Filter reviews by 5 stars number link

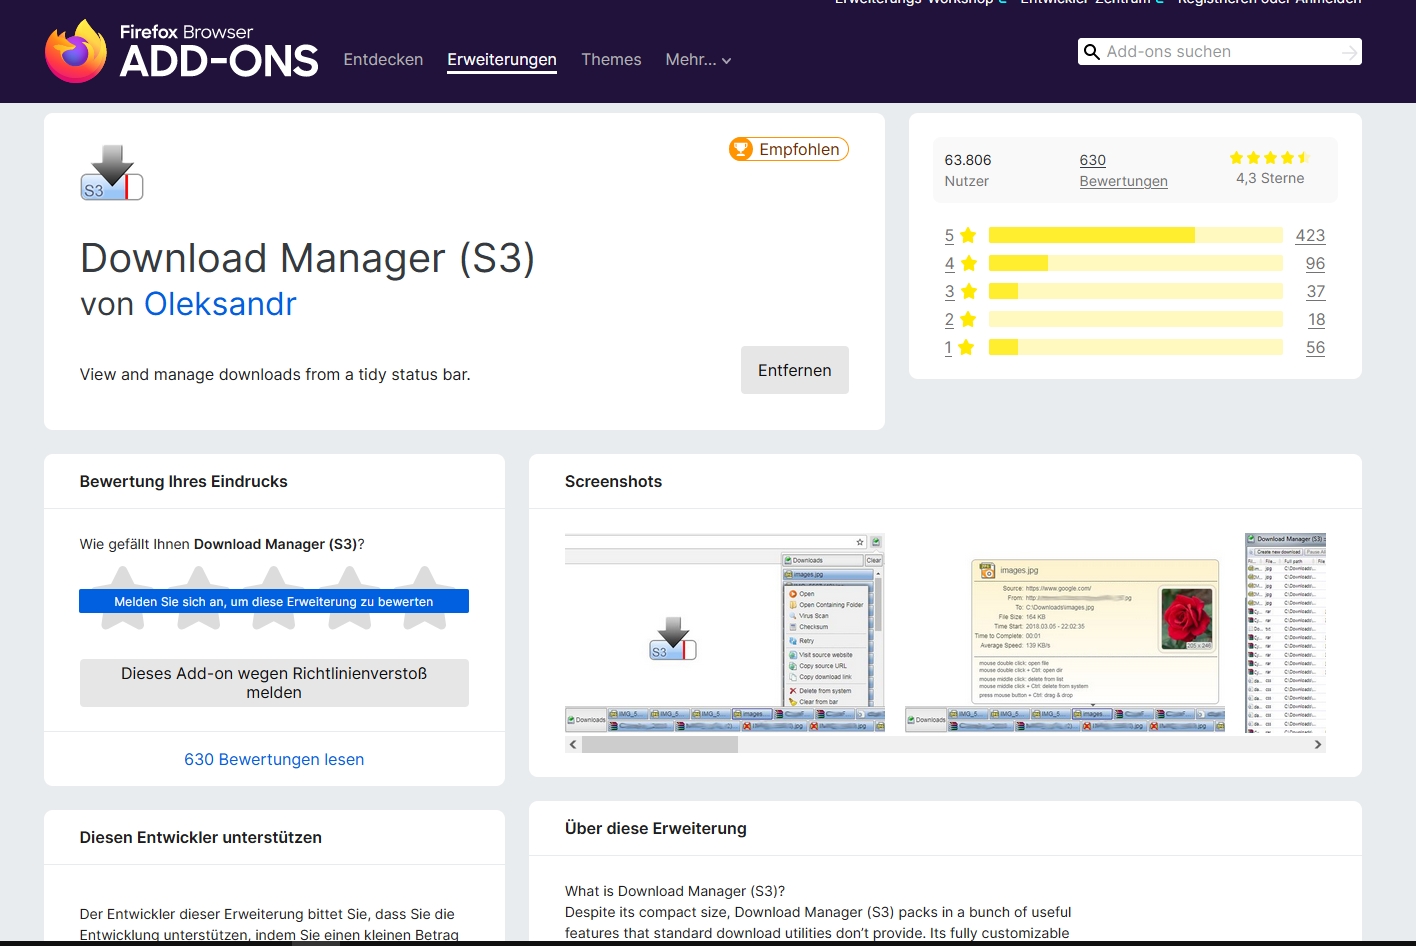[x=949, y=235]
